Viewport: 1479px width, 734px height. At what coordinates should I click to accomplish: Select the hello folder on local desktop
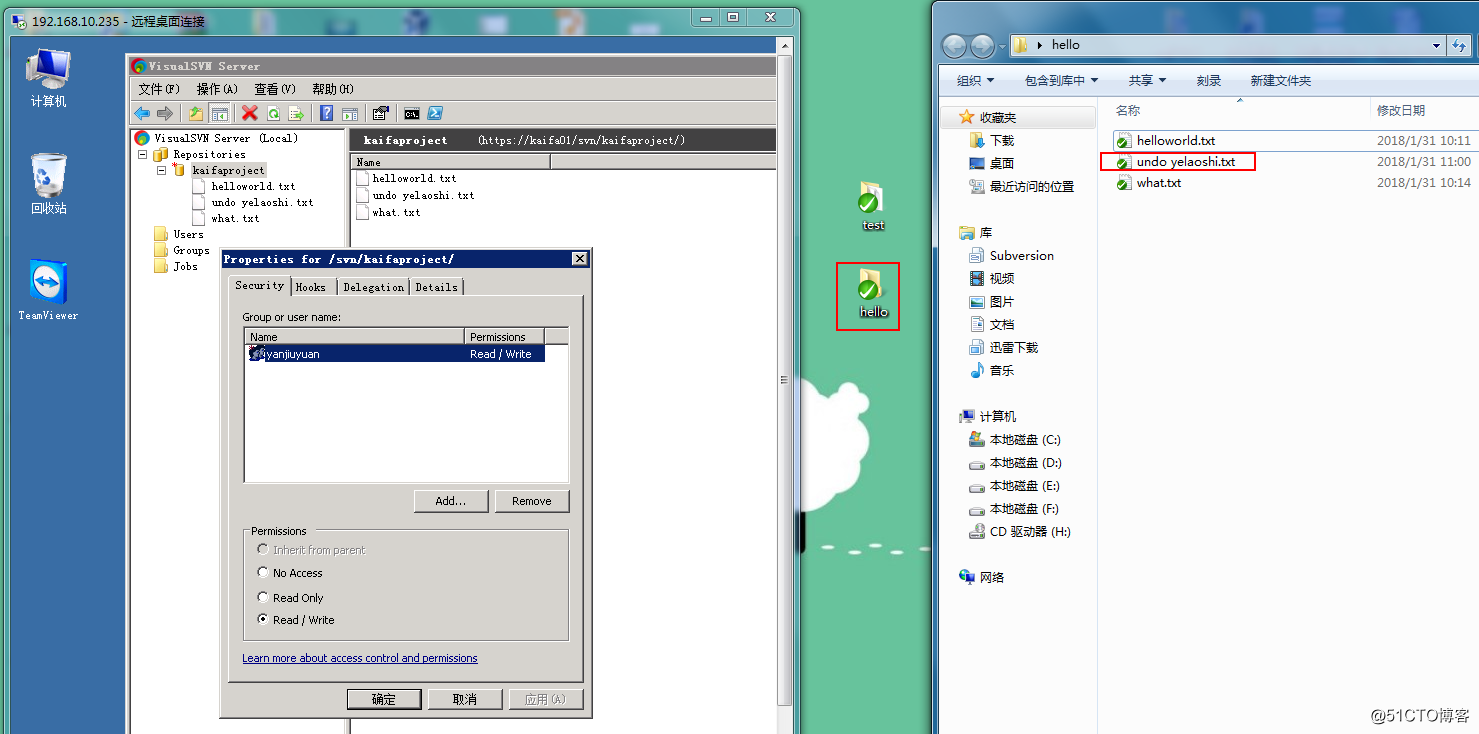tap(873, 294)
